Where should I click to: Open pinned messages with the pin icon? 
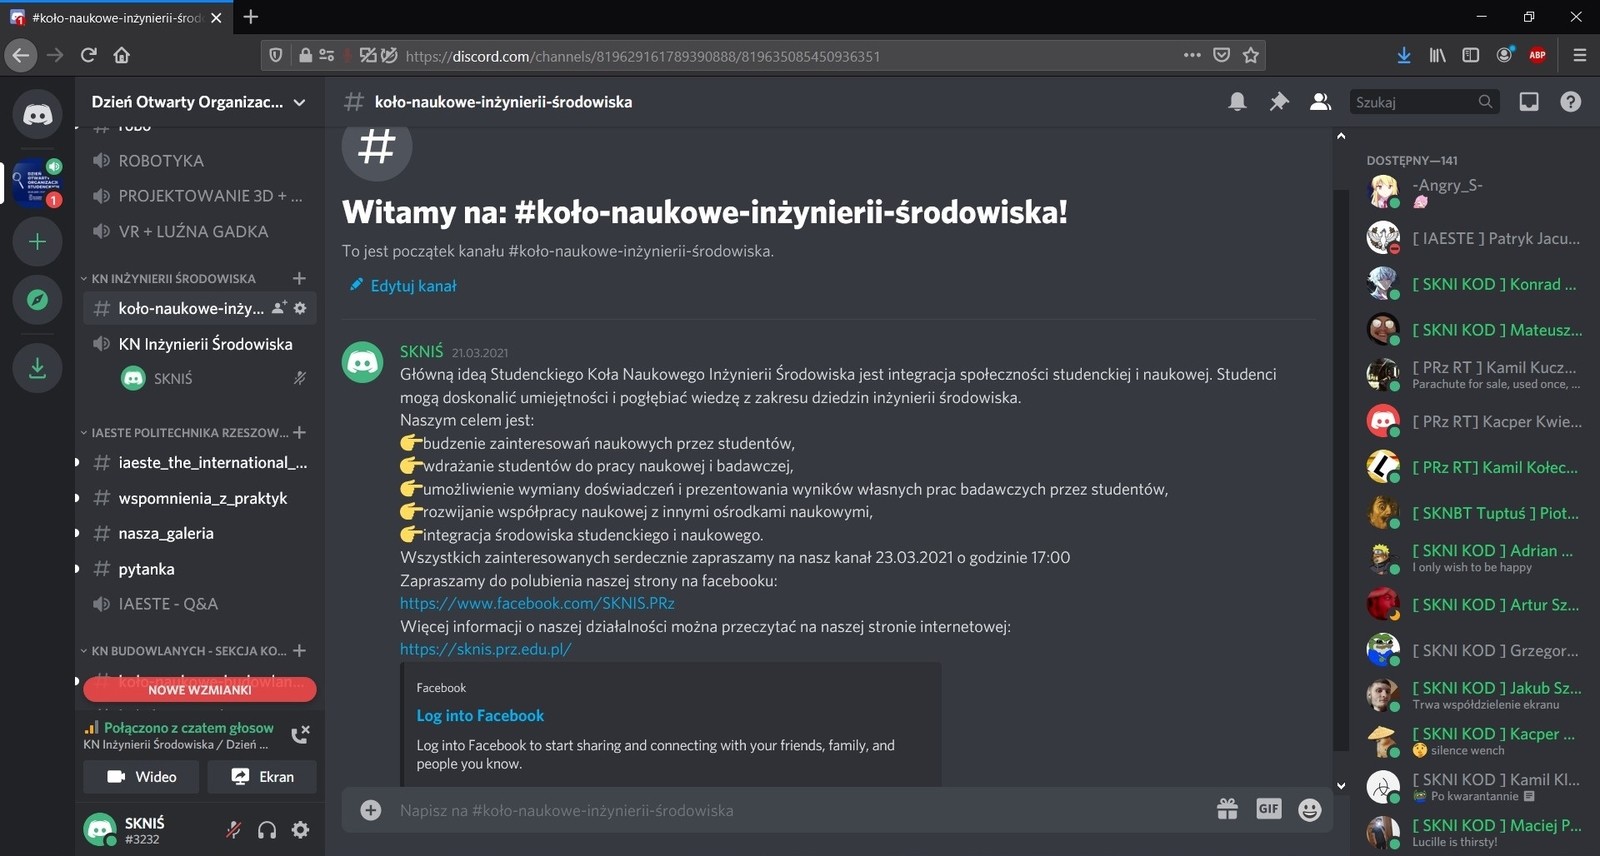pos(1279,102)
